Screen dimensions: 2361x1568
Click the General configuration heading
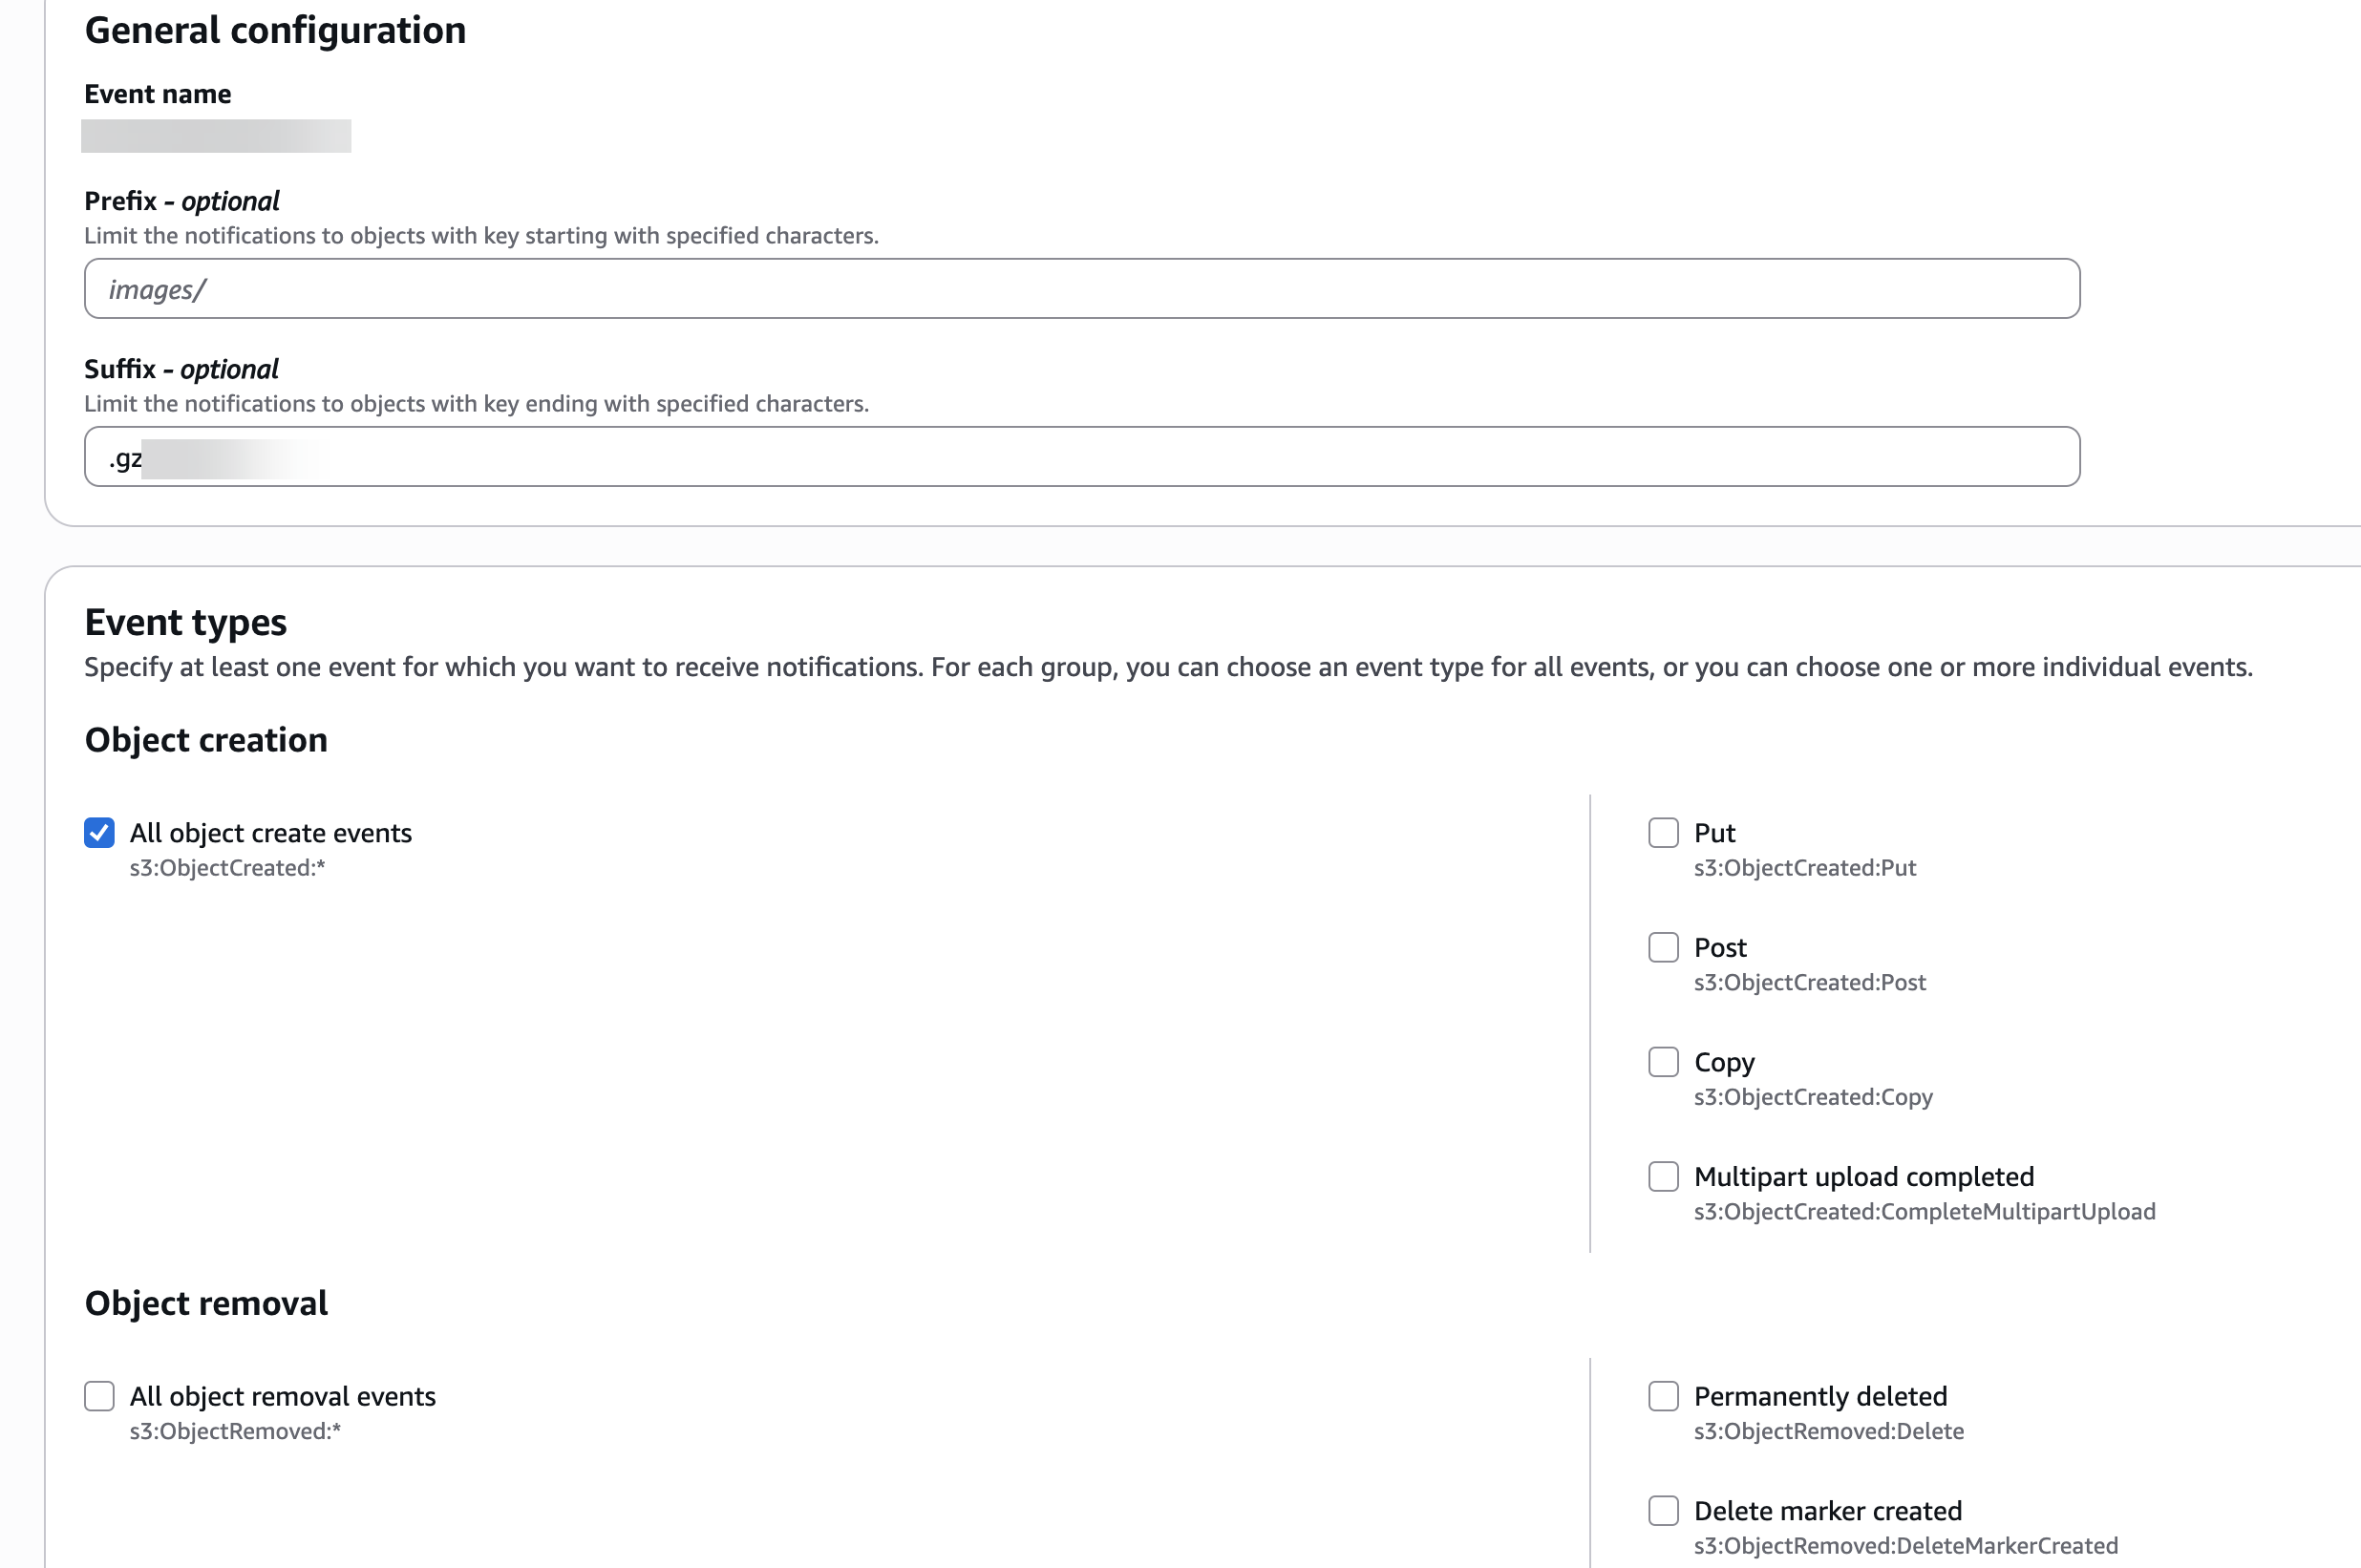click(x=275, y=30)
